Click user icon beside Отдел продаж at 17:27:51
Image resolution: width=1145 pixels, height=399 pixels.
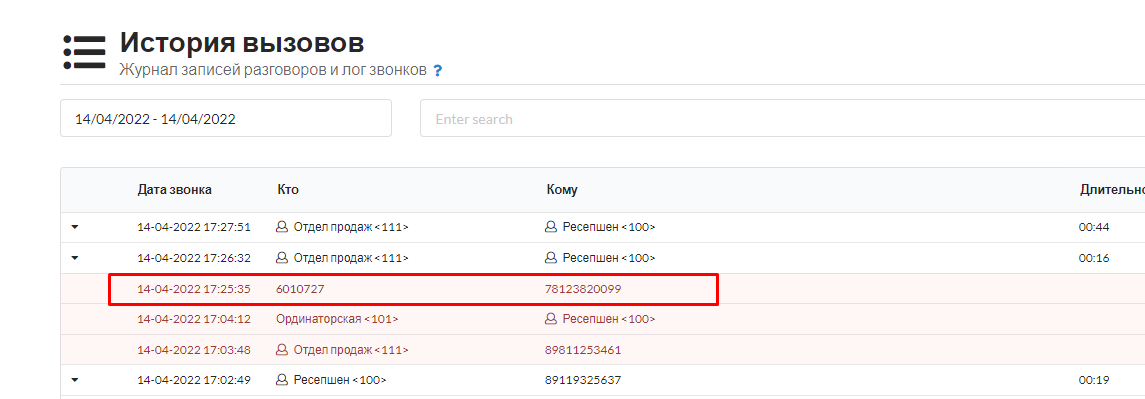tap(282, 227)
